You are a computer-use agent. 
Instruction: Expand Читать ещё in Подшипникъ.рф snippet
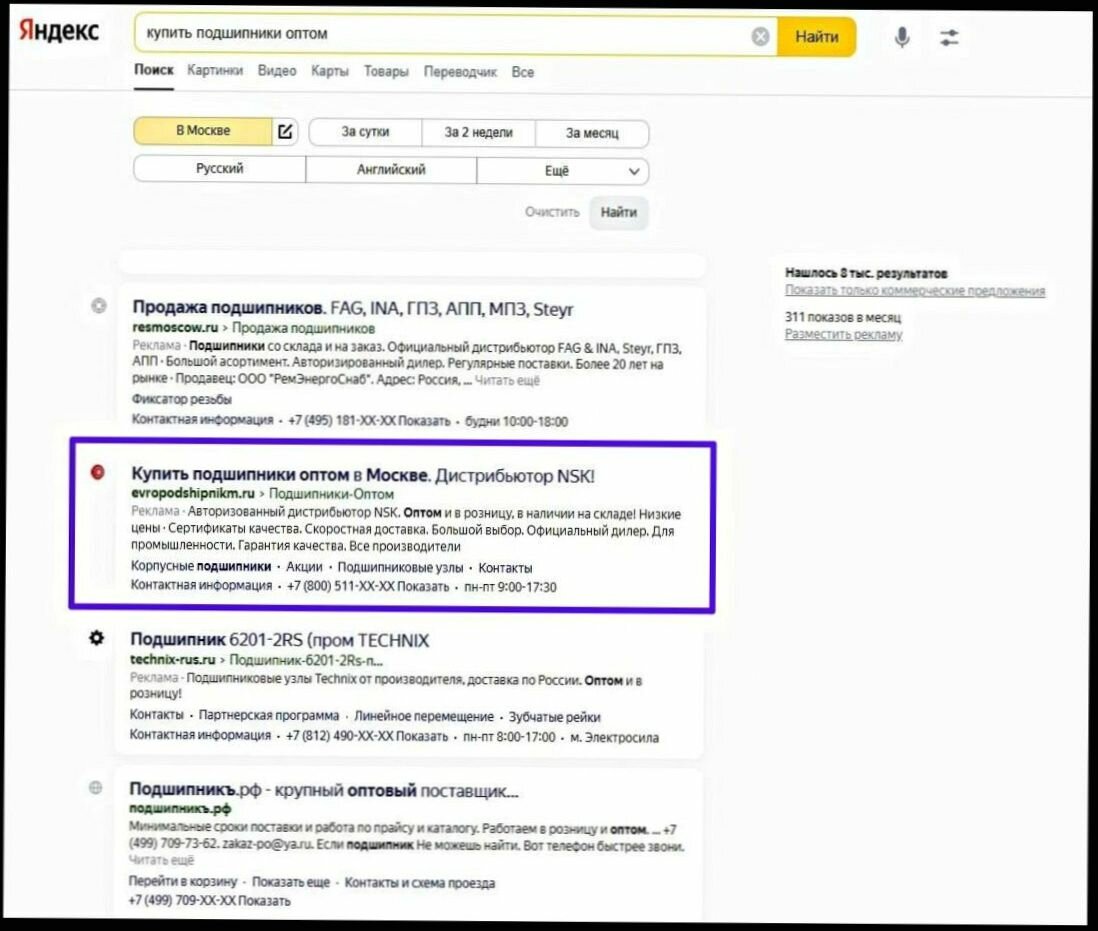161,860
